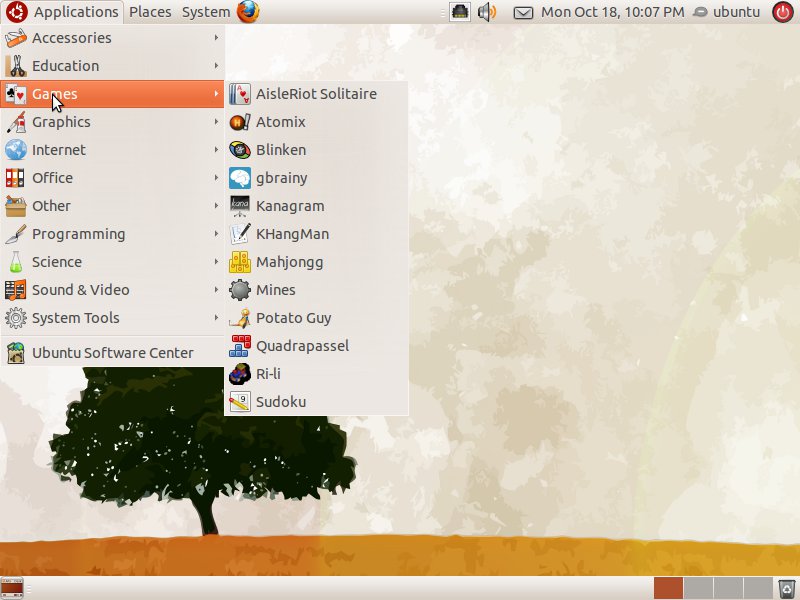Open the Places menu
Screen dimensions: 800x600
tap(150, 12)
